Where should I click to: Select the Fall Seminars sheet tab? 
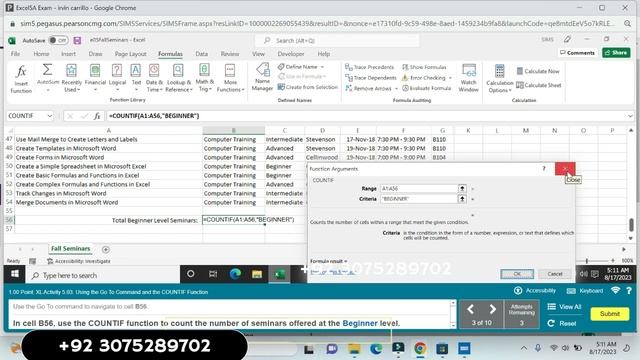point(71,249)
